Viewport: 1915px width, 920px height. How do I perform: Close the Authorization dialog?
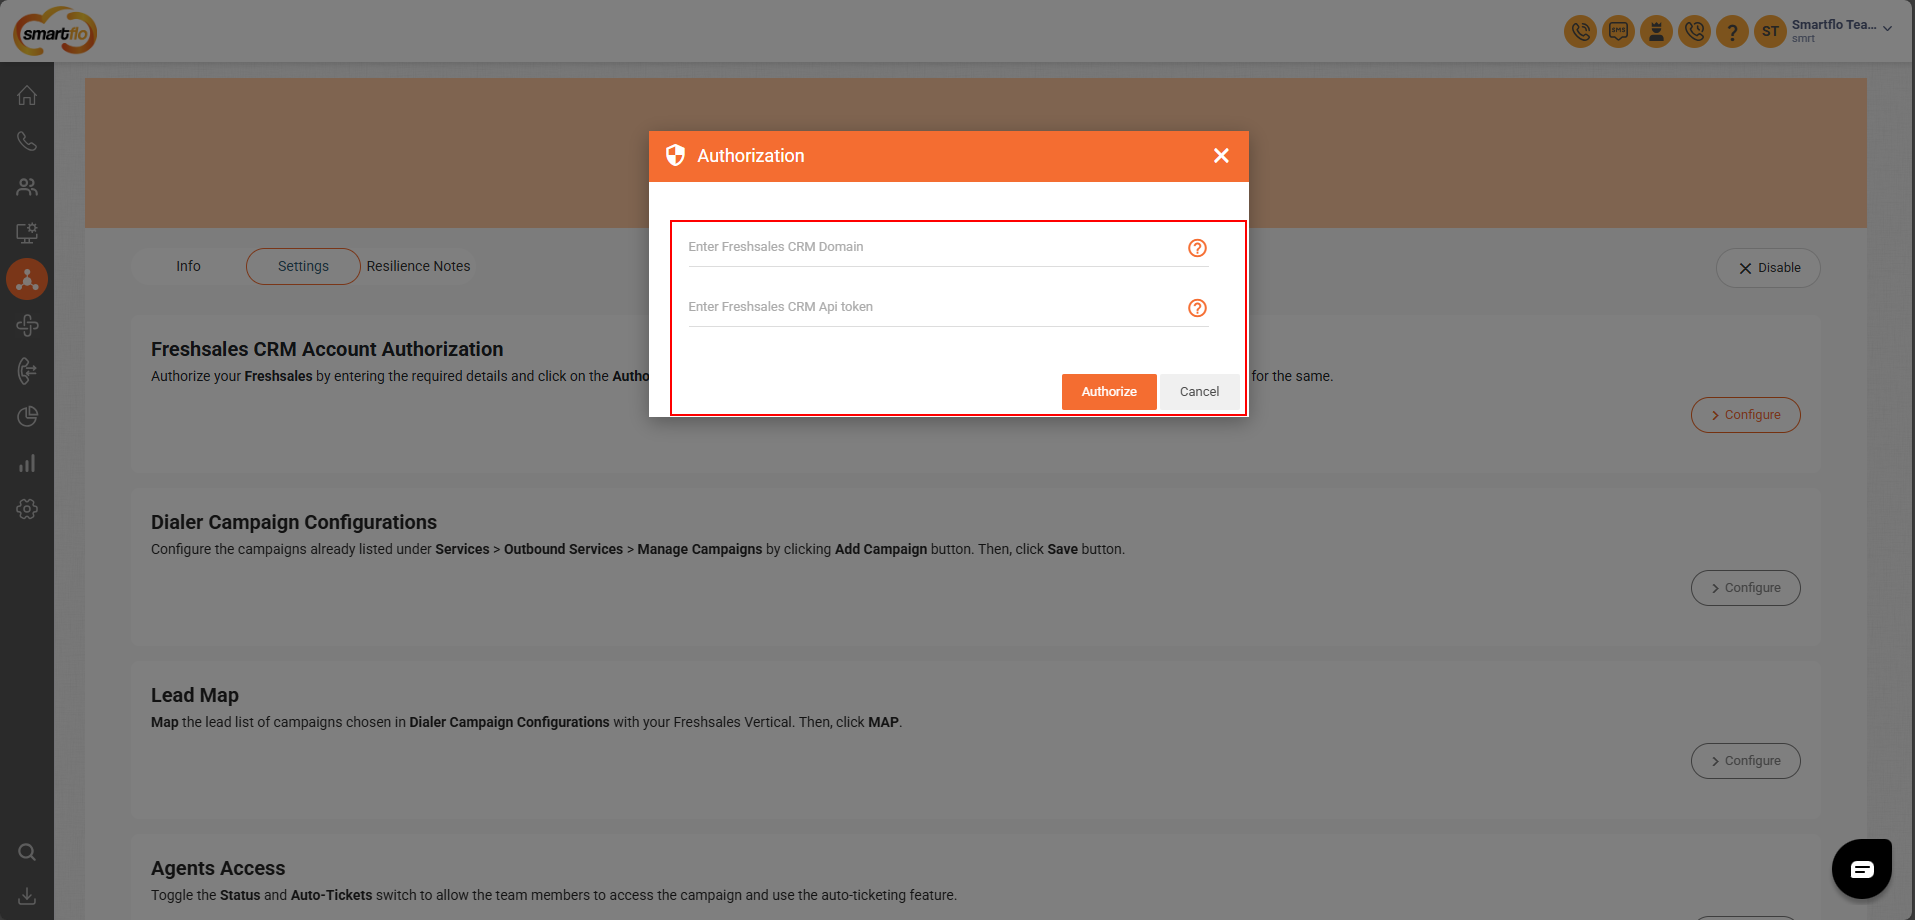point(1221,155)
